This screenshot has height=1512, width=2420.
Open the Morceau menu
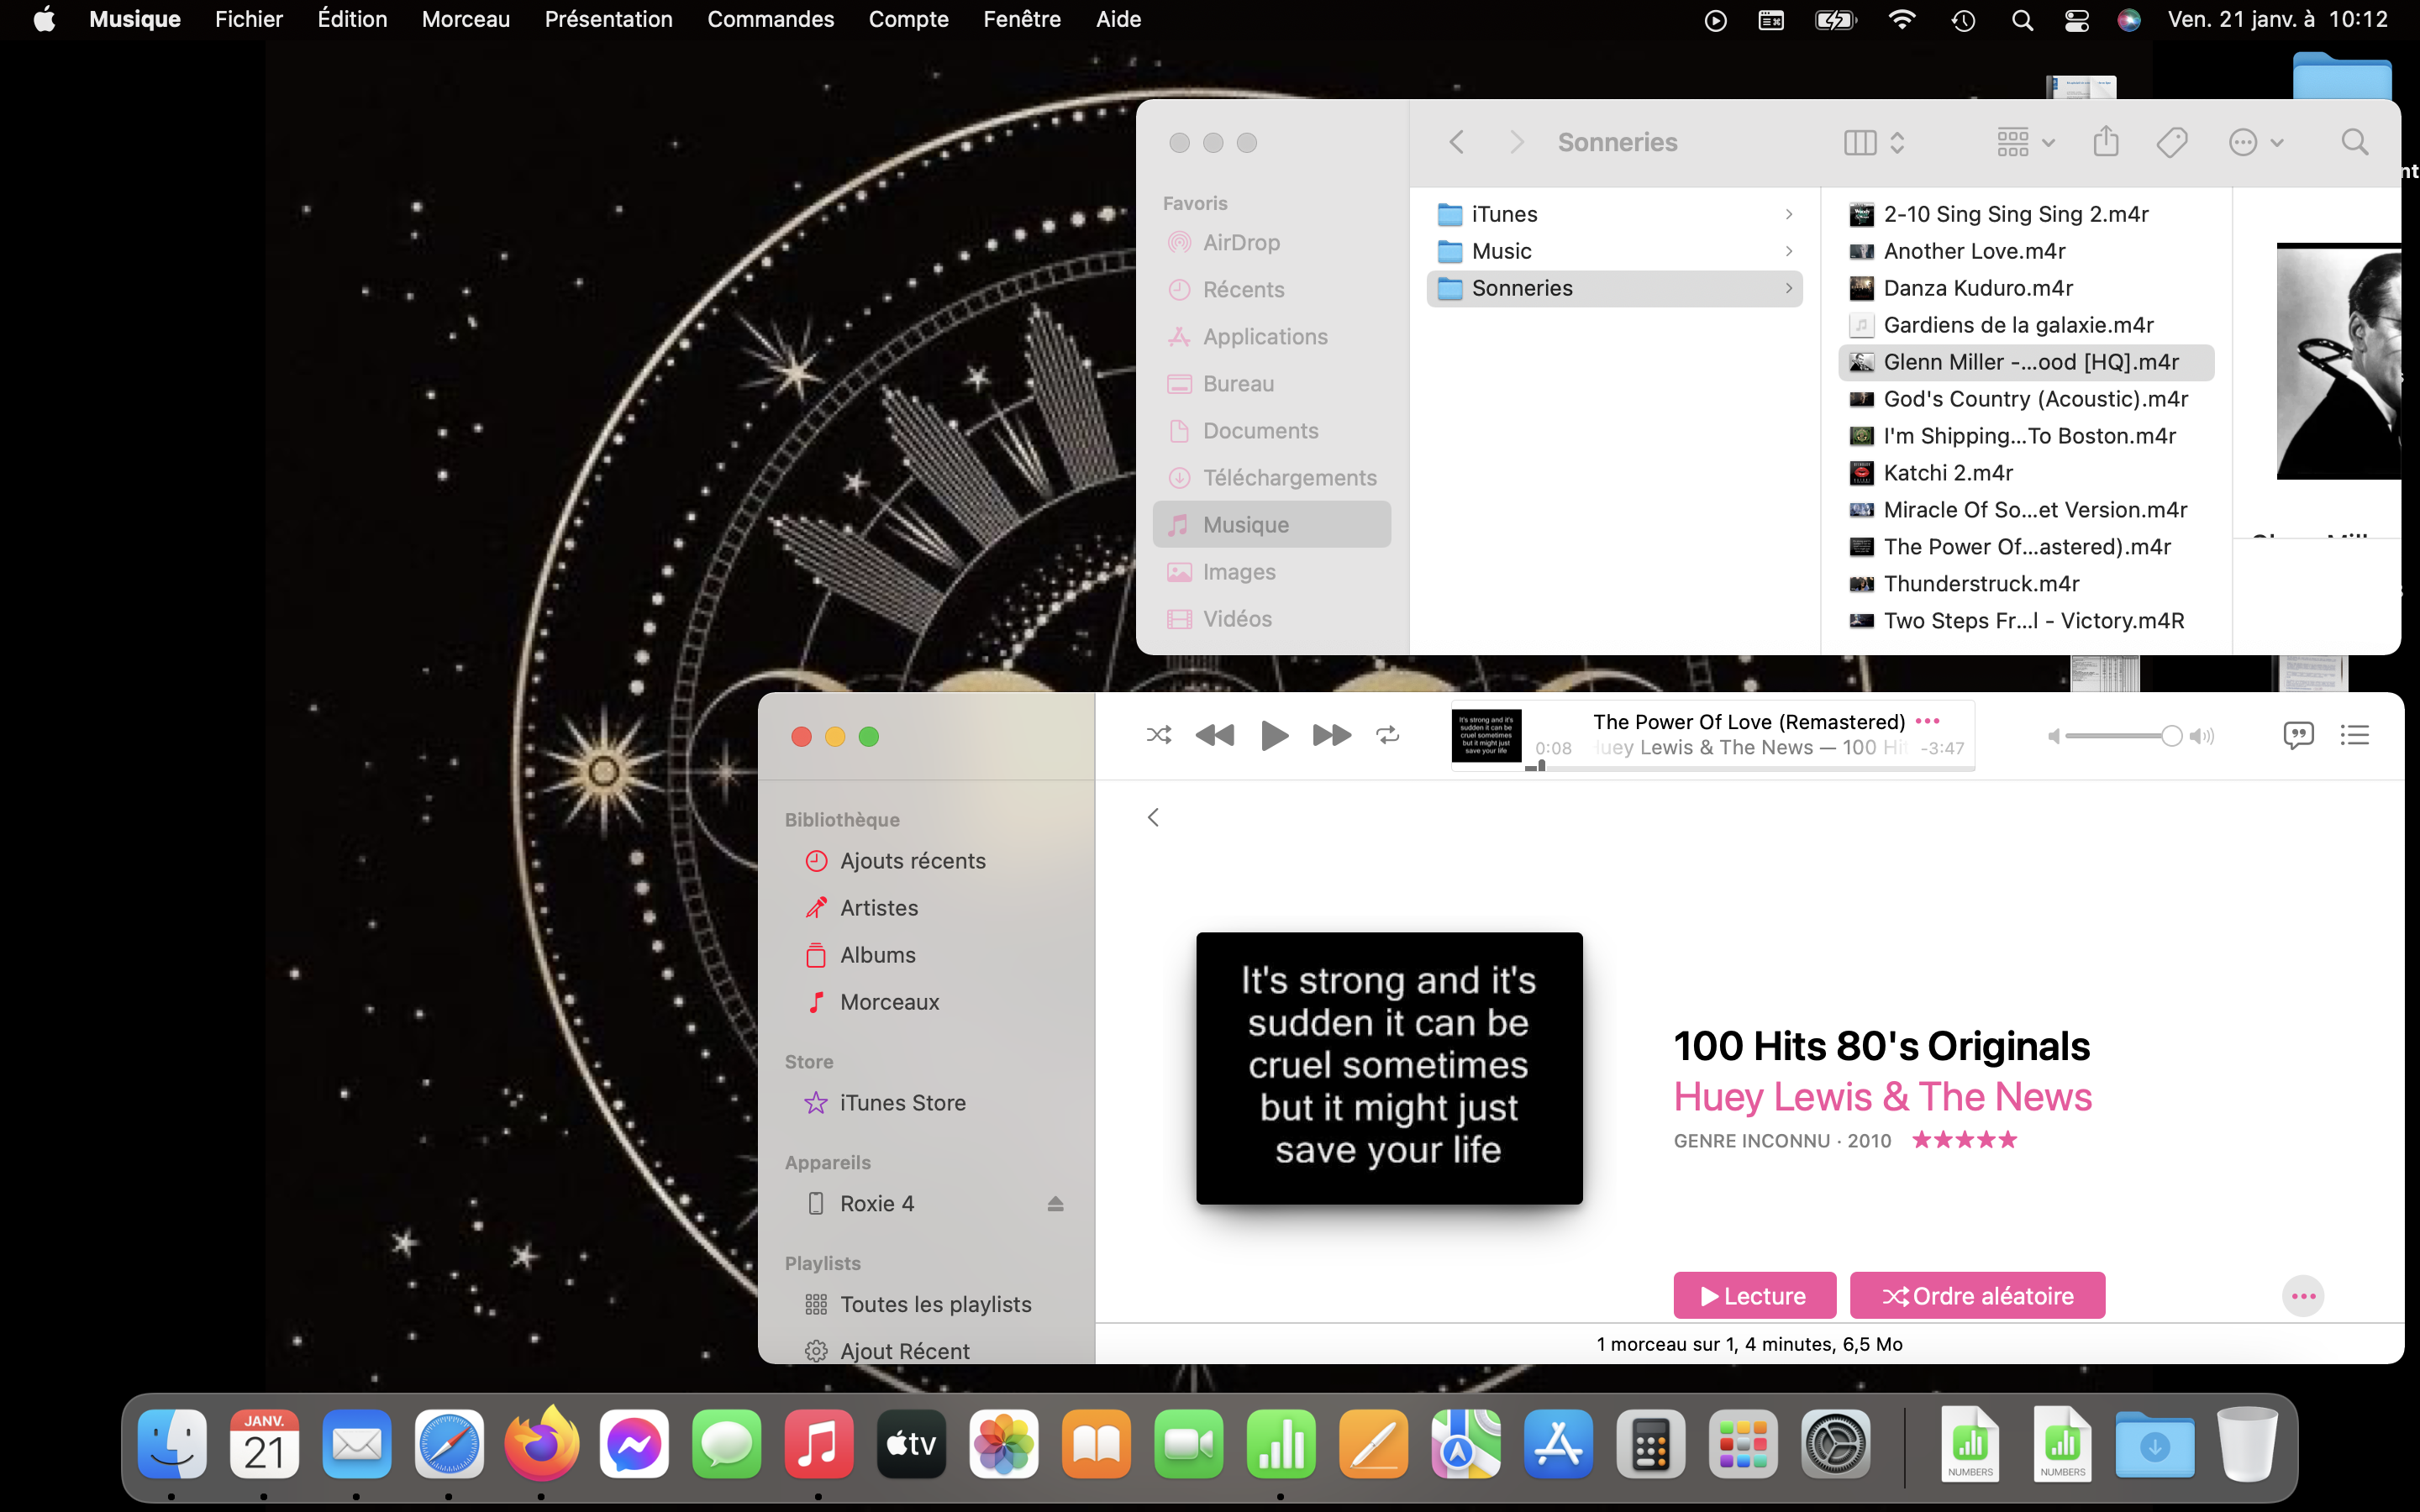click(465, 20)
